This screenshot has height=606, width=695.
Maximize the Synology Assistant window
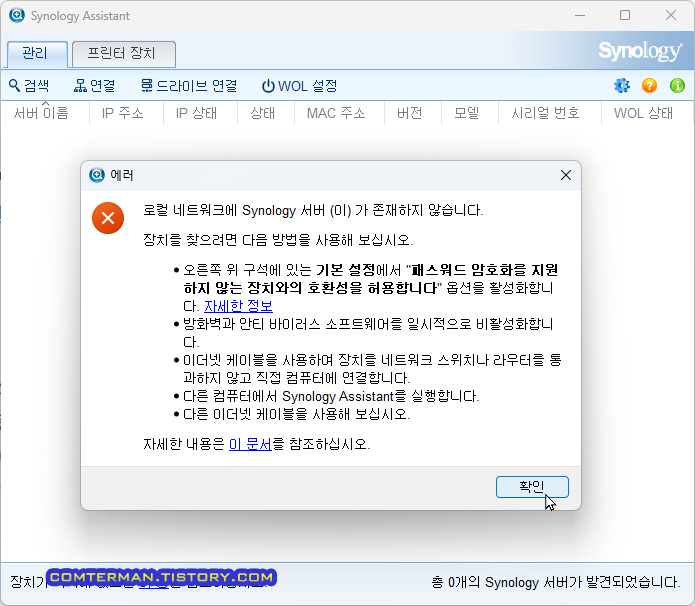[625, 16]
